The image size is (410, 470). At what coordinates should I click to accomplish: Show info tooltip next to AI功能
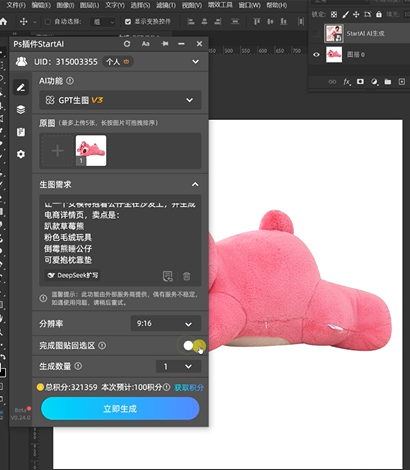tap(70, 81)
